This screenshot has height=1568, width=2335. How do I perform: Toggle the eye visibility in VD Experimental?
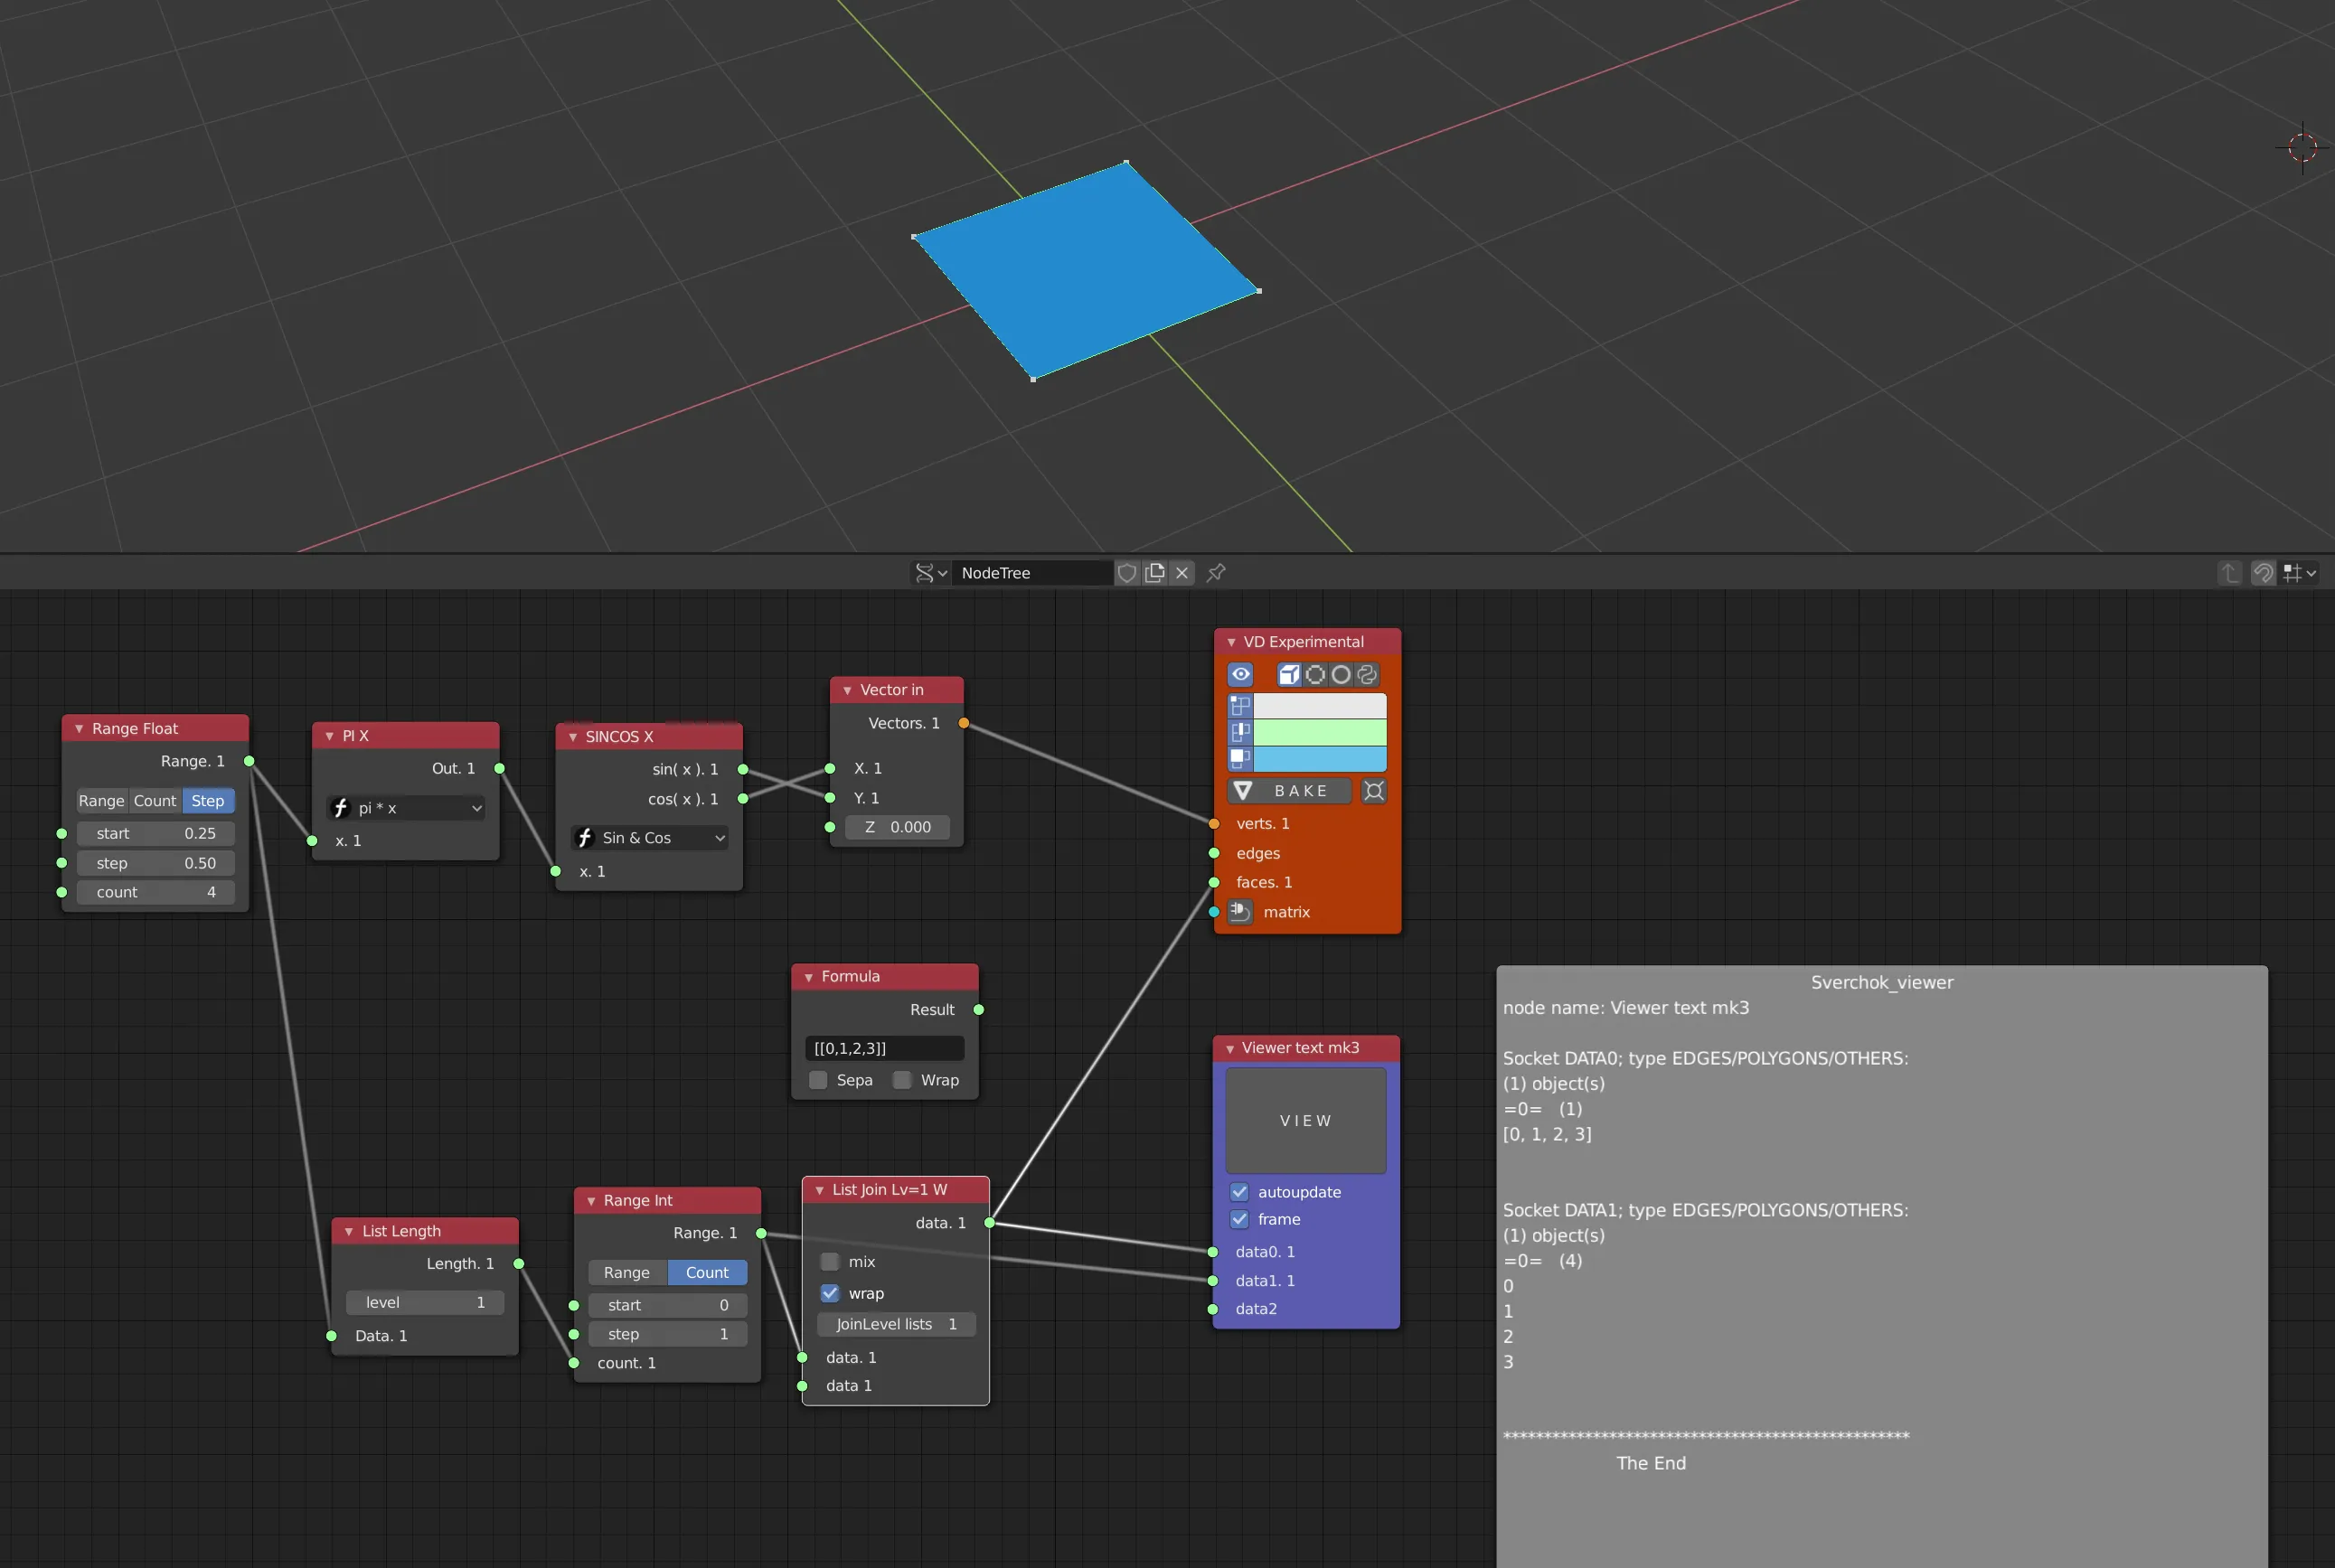[1240, 674]
